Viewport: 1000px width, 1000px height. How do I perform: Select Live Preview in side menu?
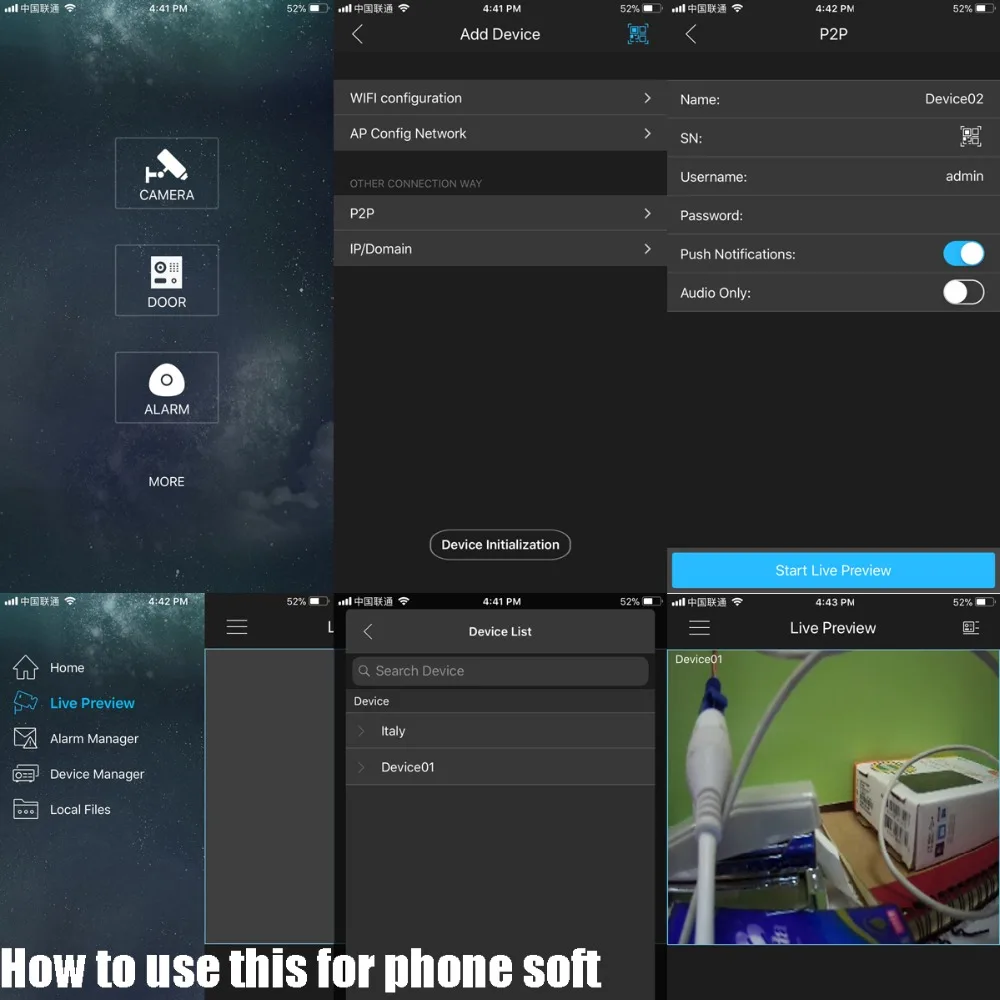(x=92, y=703)
